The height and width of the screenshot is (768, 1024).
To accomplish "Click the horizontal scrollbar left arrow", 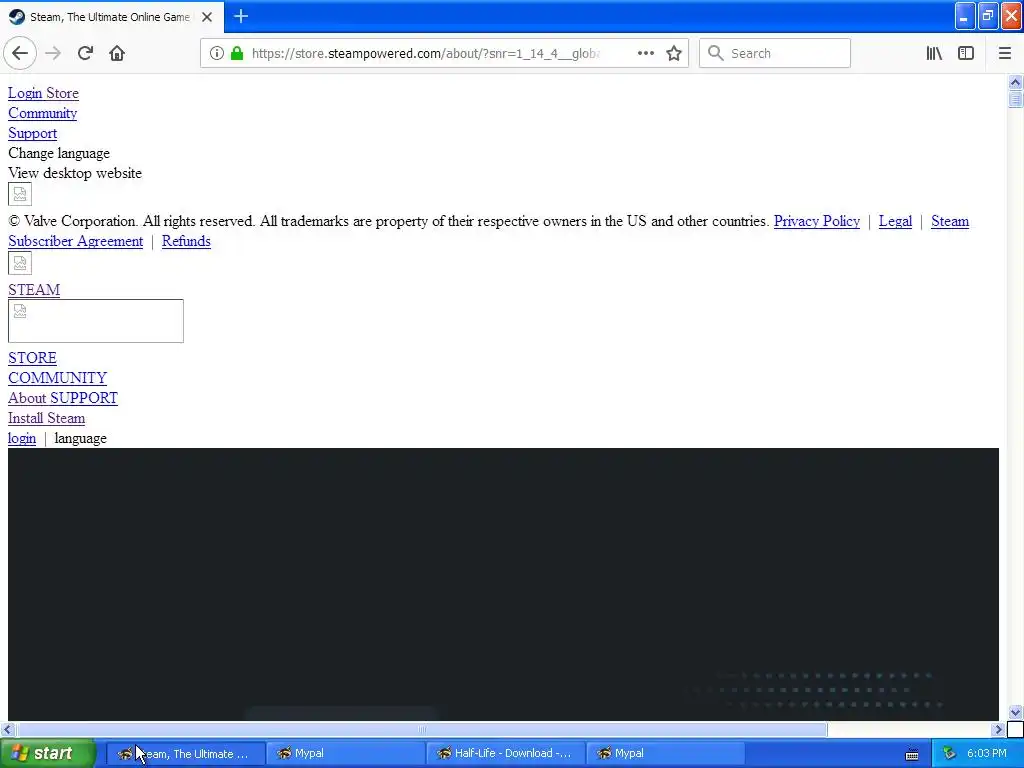I will (x=8, y=729).
